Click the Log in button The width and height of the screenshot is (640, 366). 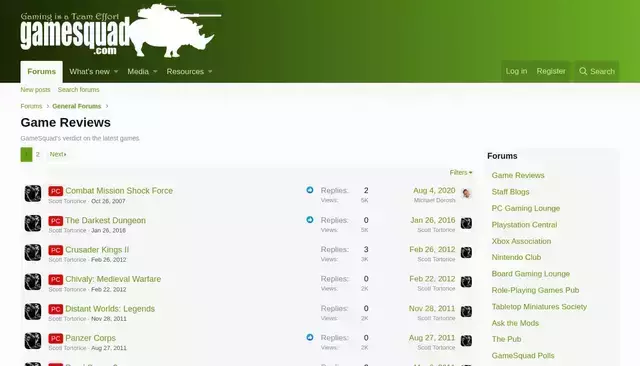[x=516, y=71]
